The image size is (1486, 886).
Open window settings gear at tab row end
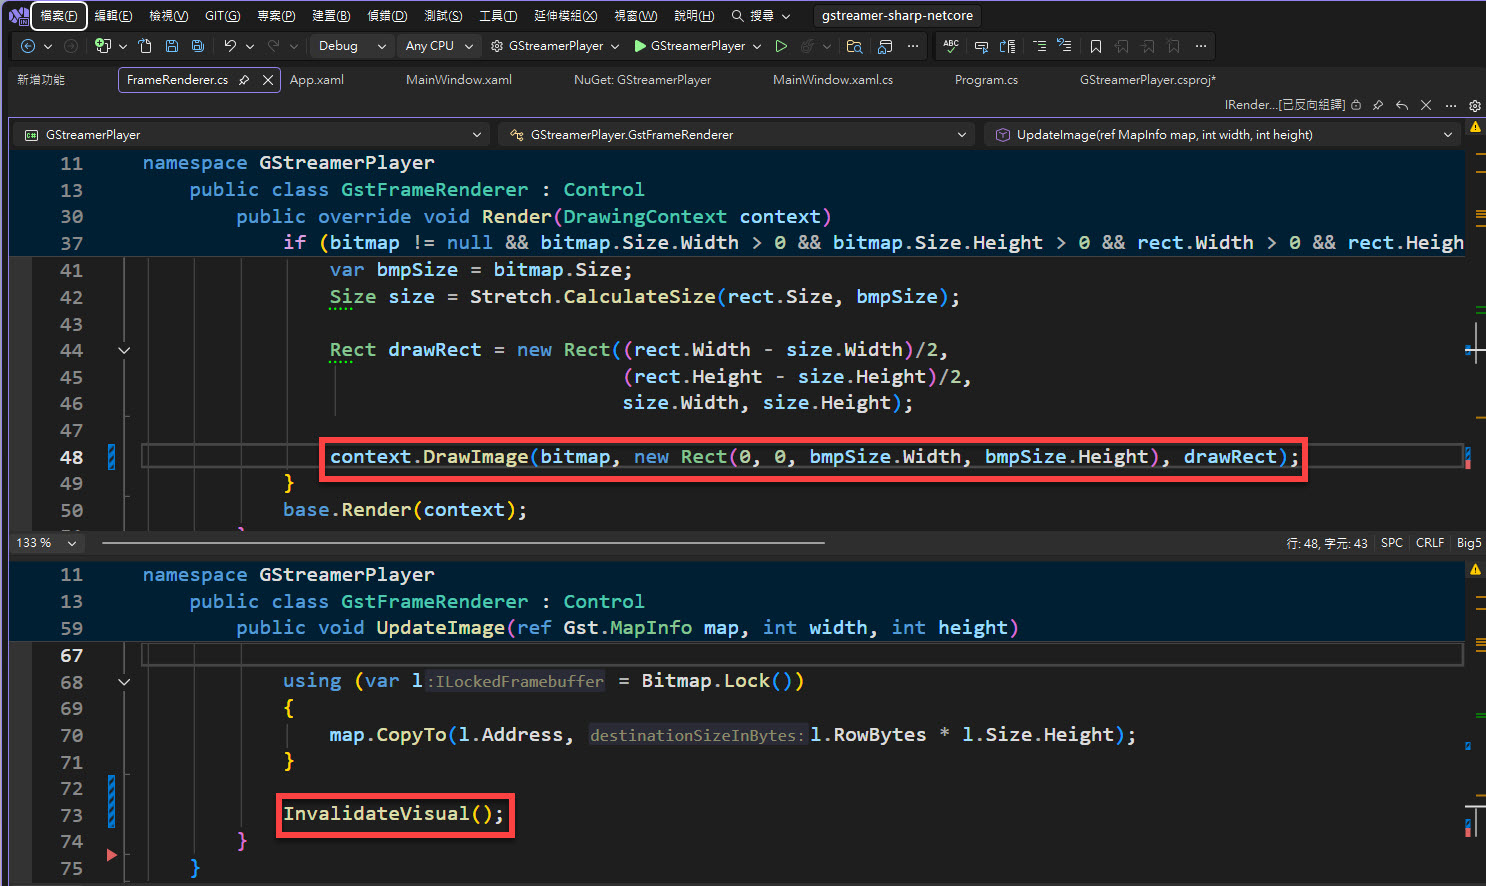pyautogui.click(x=1474, y=105)
